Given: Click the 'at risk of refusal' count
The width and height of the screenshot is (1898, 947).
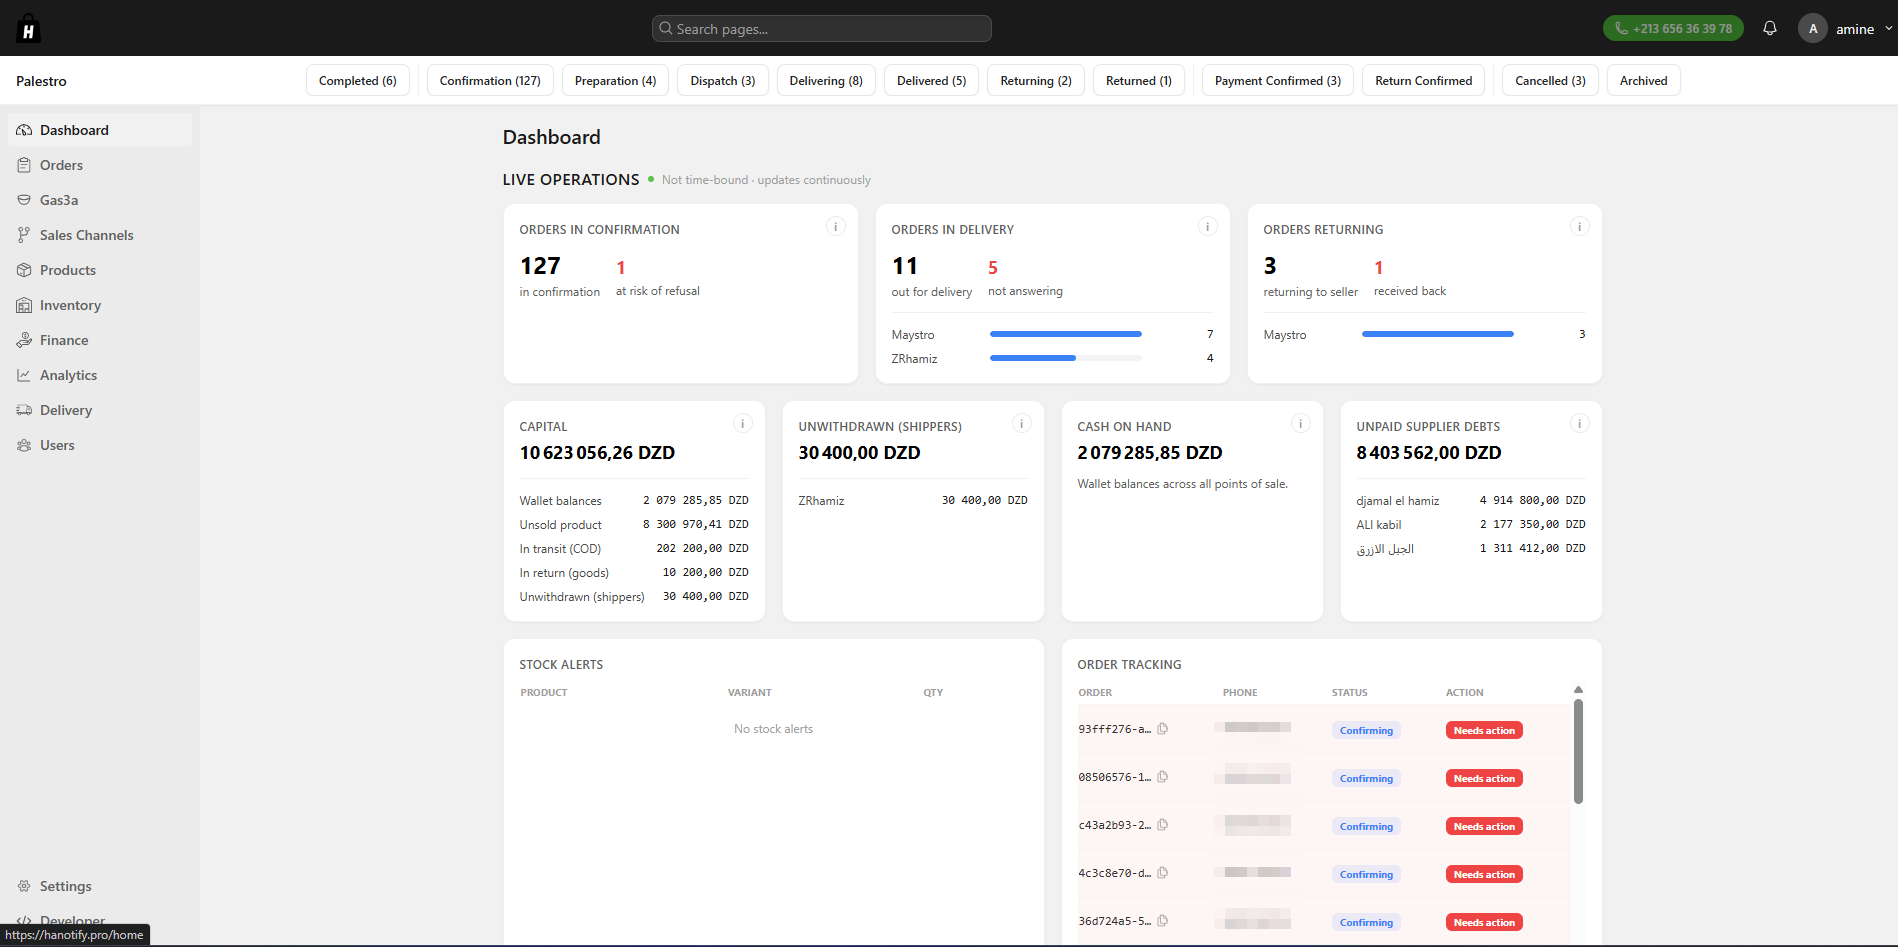Looking at the screenshot, I should click(x=621, y=267).
